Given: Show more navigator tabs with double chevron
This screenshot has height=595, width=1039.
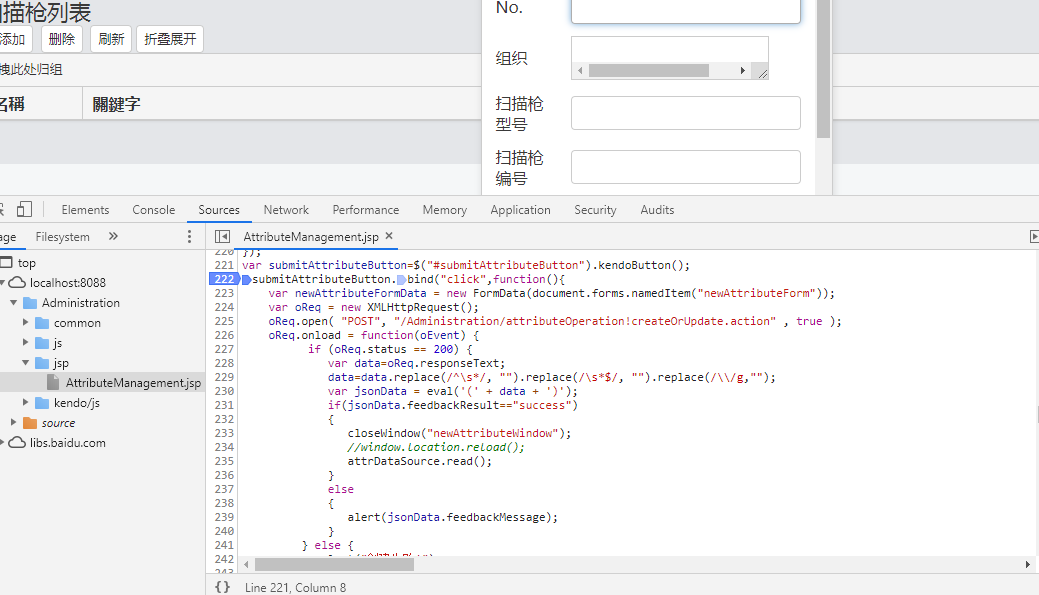Looking at the screenshot, I should tap(113, 237).
